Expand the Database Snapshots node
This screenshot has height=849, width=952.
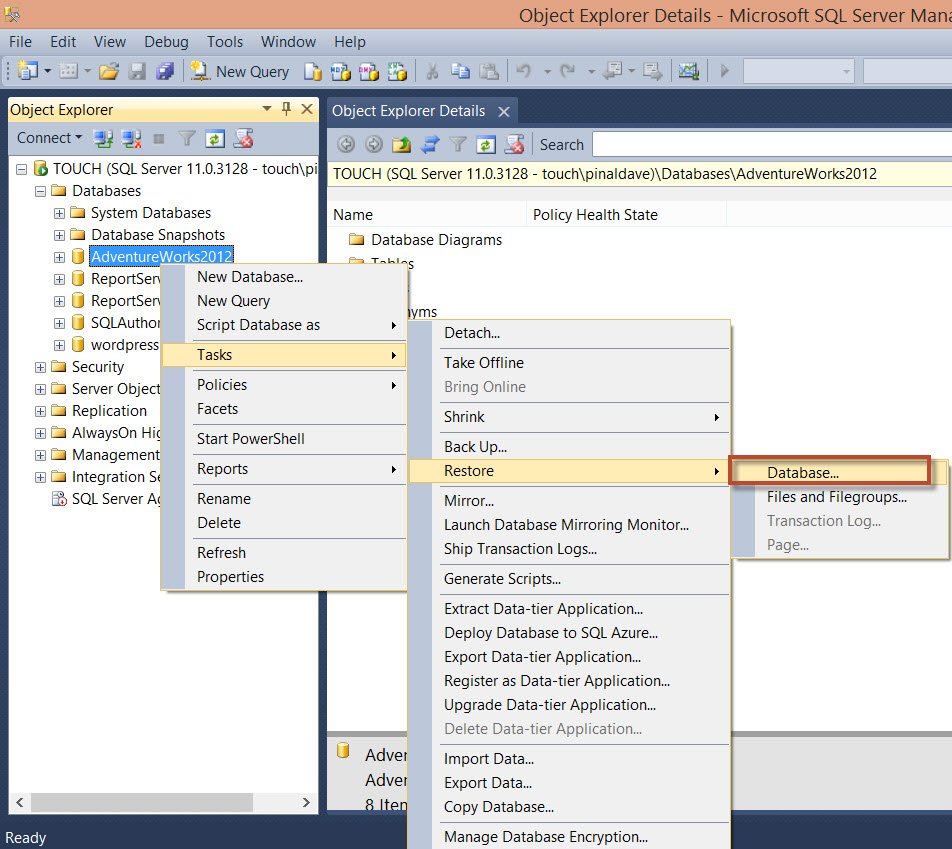[59, 235]
